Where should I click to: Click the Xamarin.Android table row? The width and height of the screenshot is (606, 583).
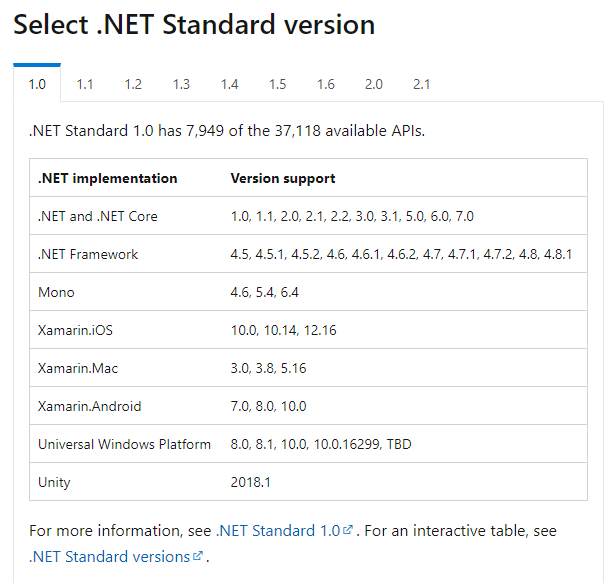(308, 406)
